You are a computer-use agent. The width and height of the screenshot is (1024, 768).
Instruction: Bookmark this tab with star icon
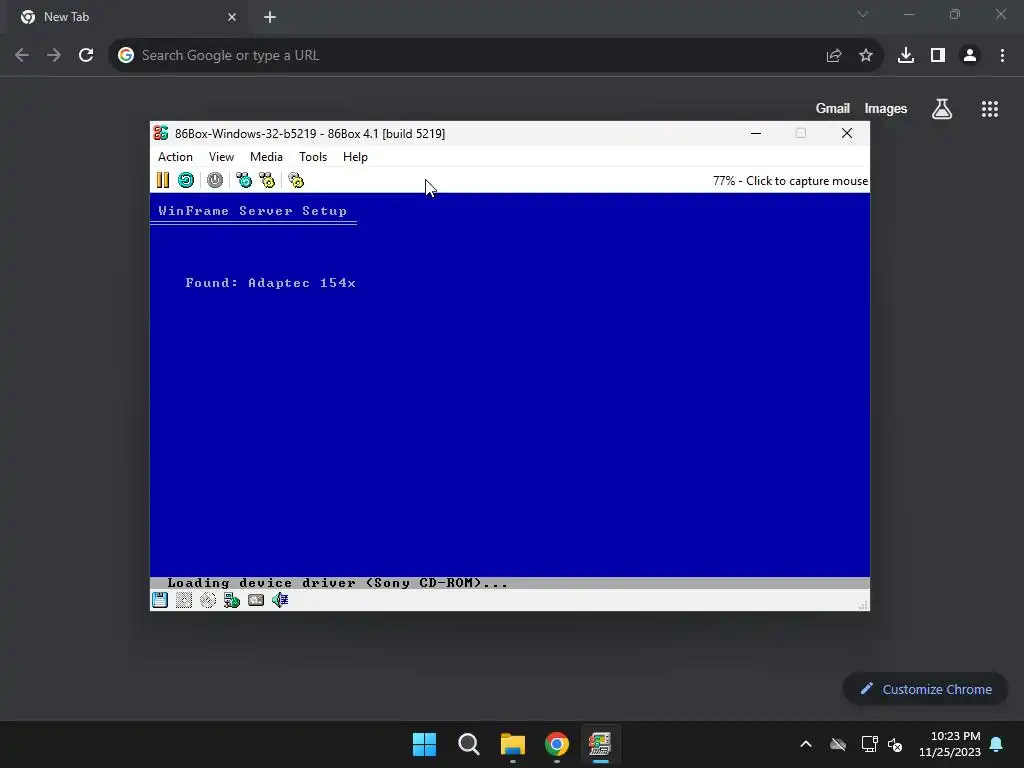(866, 56)
